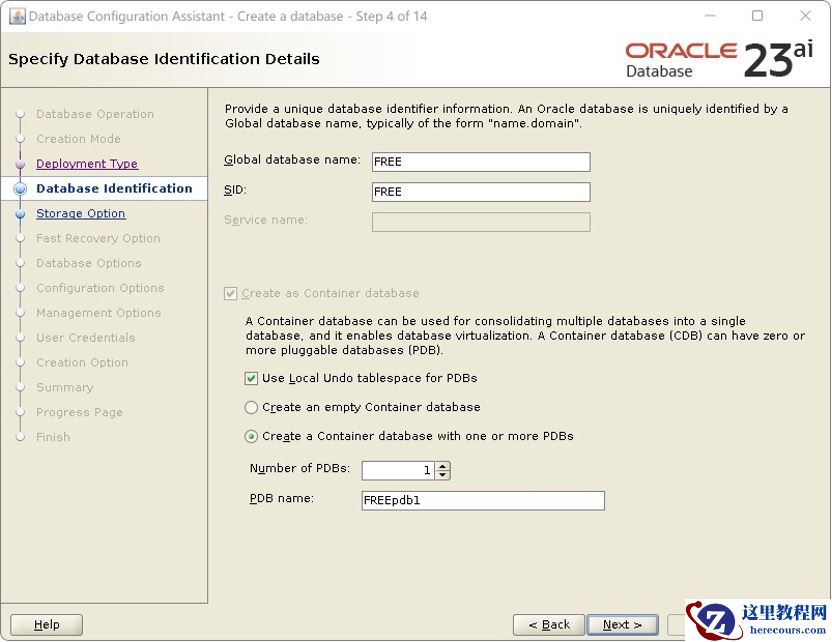Click the Management Options step label
Screen dimensions: 832x642
(98, 313)
